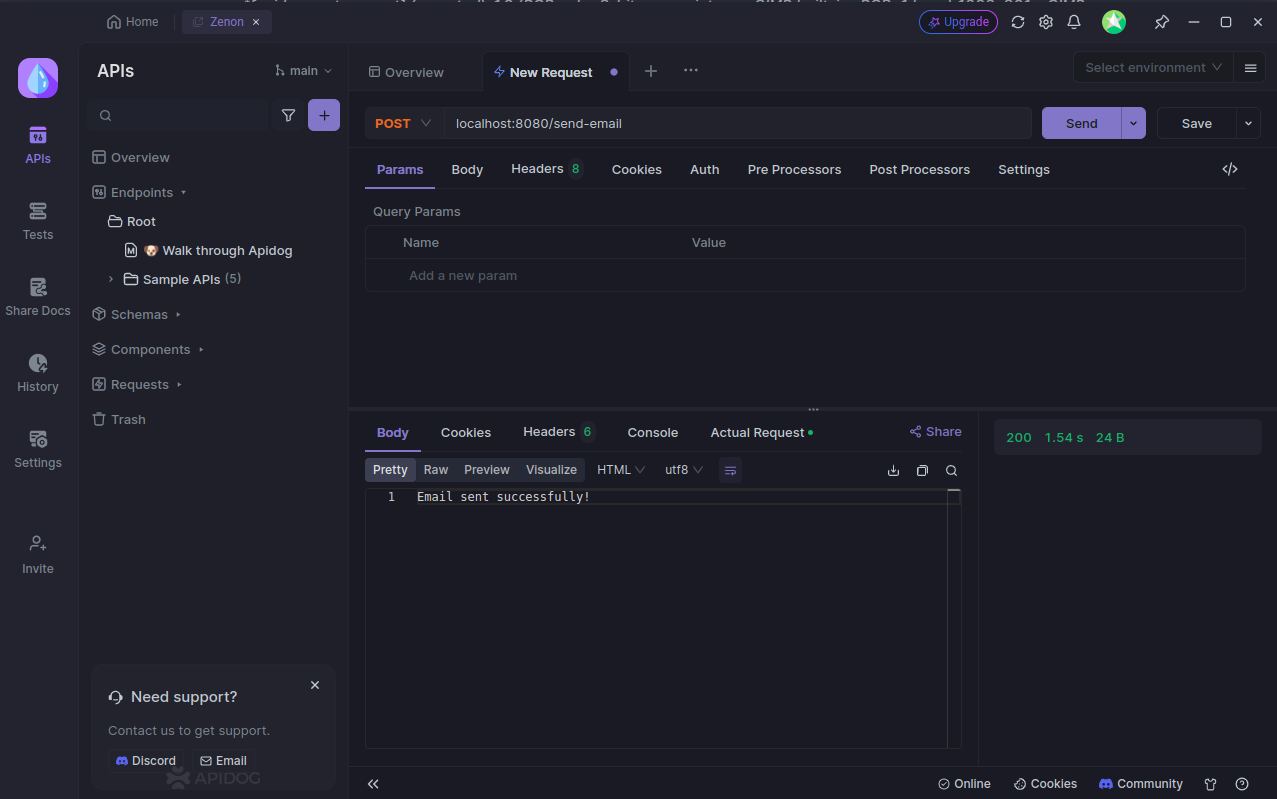Click the Upgrade button
This screenshot has width=1277, height=799.
coord(958,22)
